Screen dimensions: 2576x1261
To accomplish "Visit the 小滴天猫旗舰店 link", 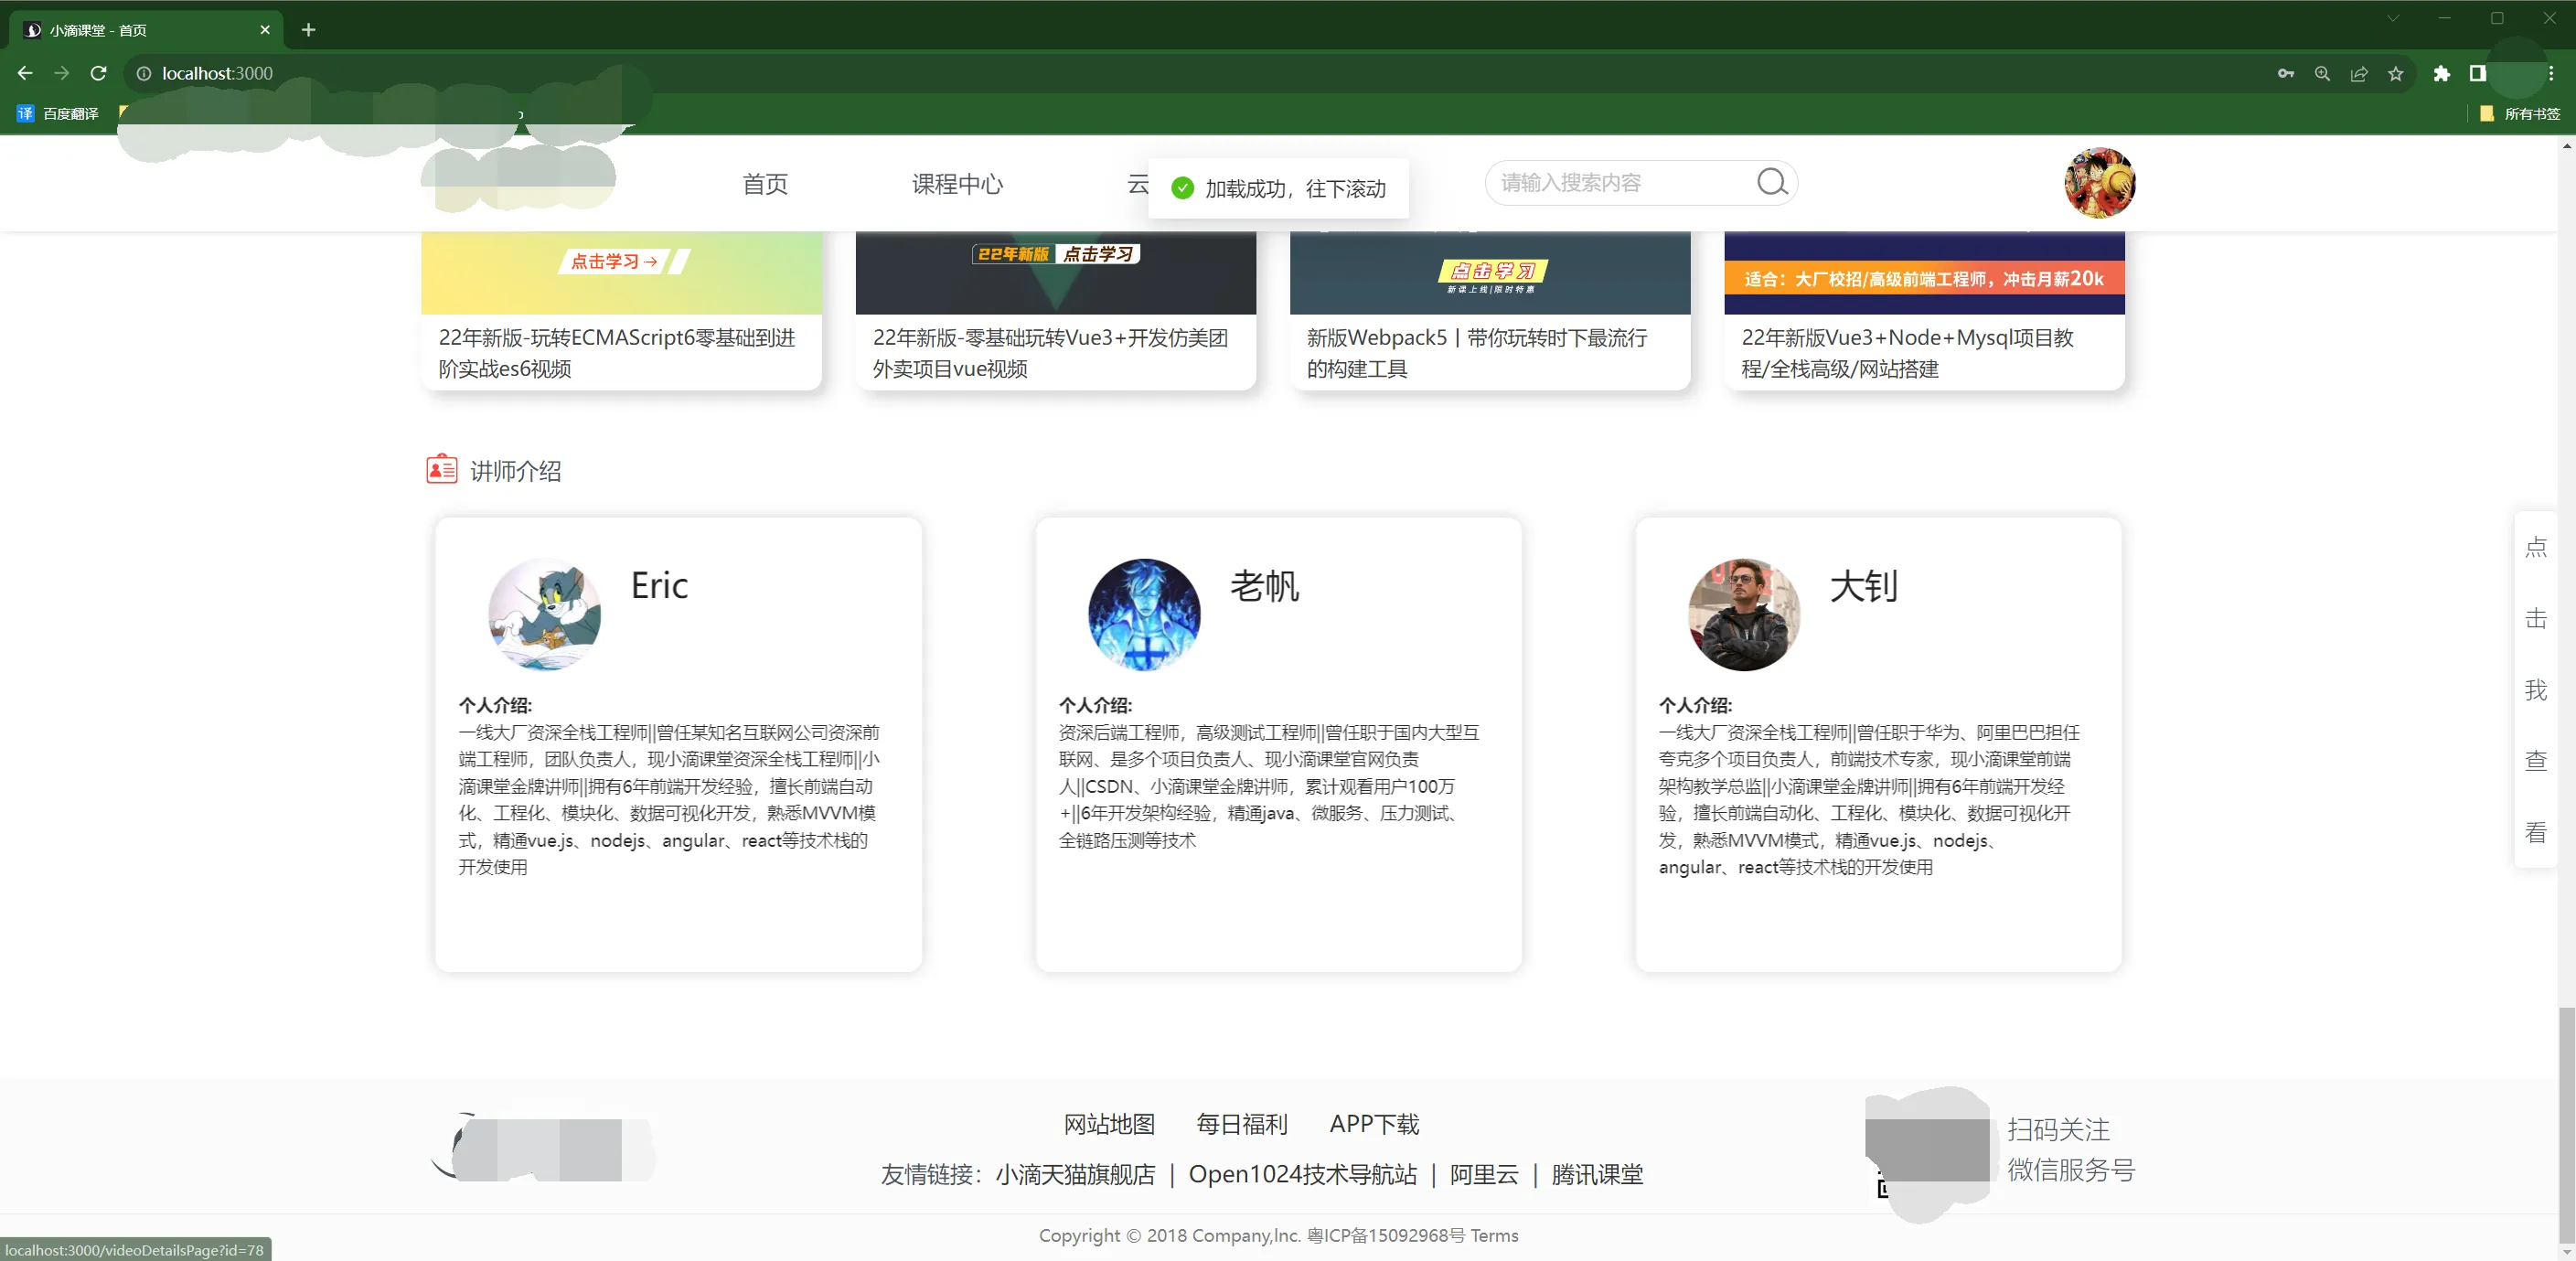I will coord(1075,1173).
